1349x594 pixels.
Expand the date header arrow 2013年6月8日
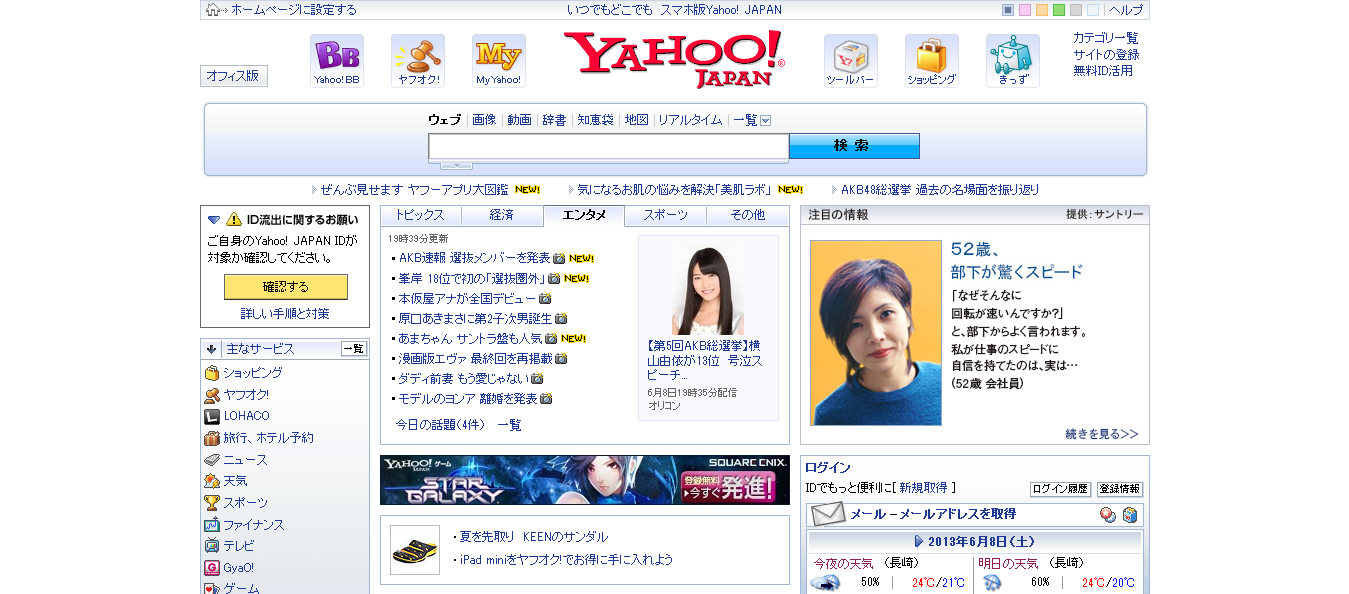point(919,541)
